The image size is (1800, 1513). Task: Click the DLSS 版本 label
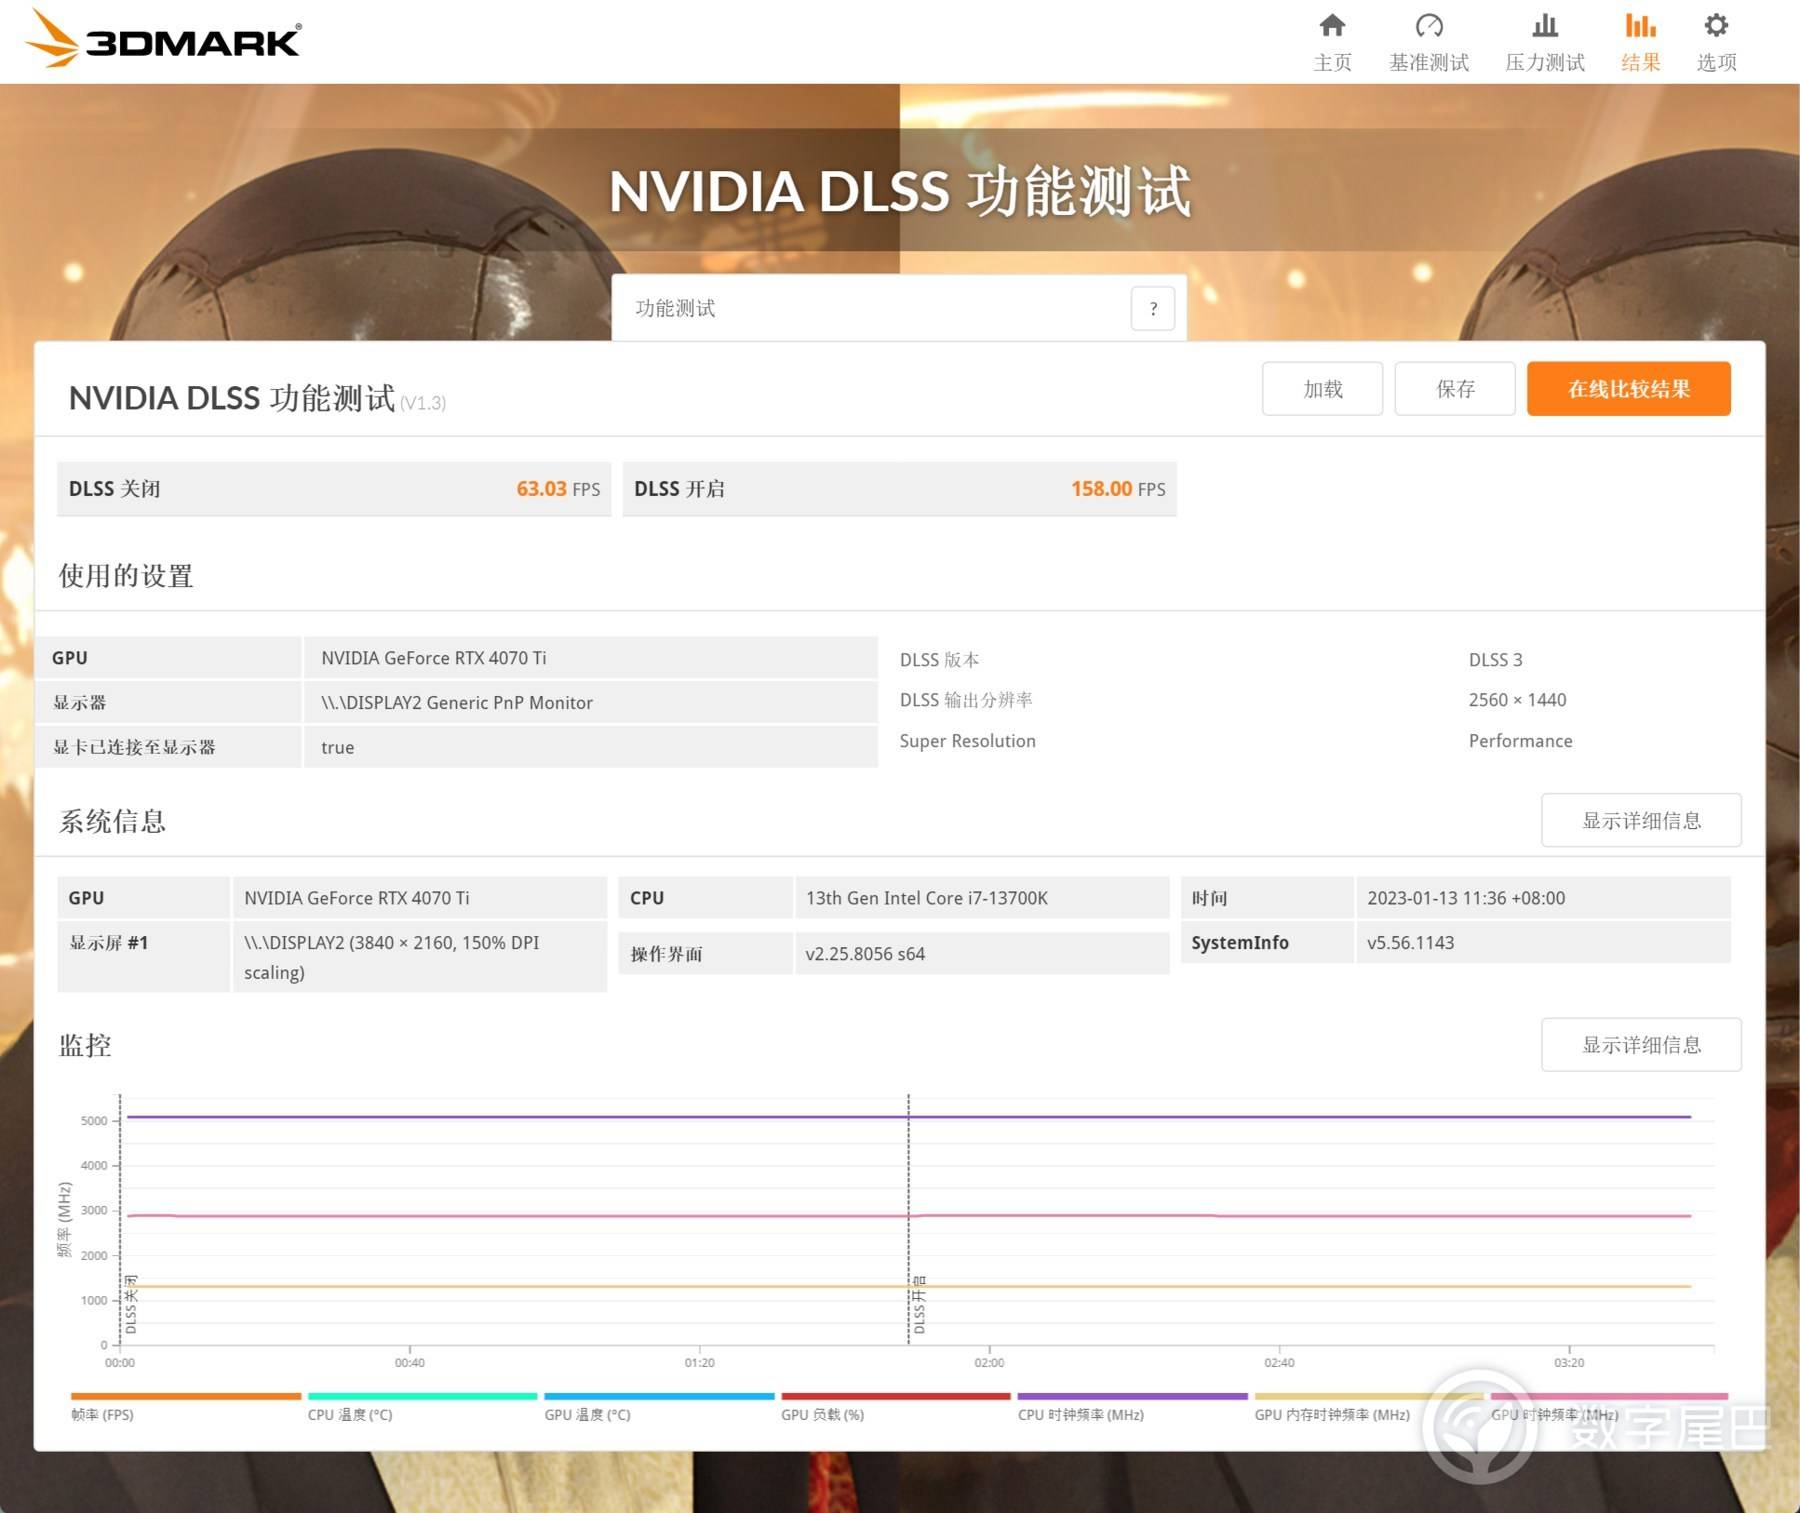(939, 660)
